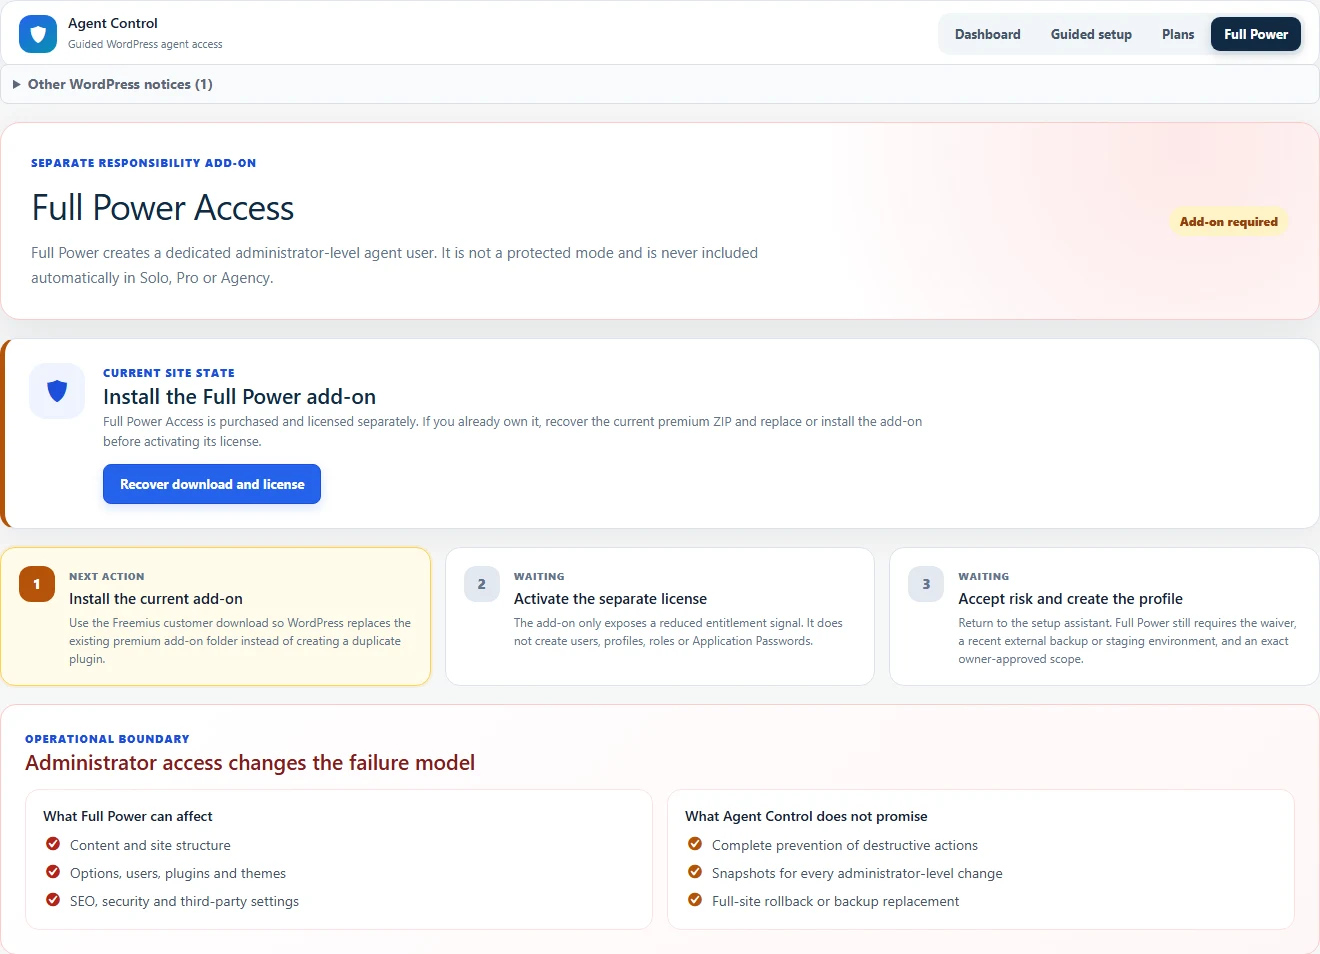
Task: Click the Agent Control shield logo
Action: (38, 34)
